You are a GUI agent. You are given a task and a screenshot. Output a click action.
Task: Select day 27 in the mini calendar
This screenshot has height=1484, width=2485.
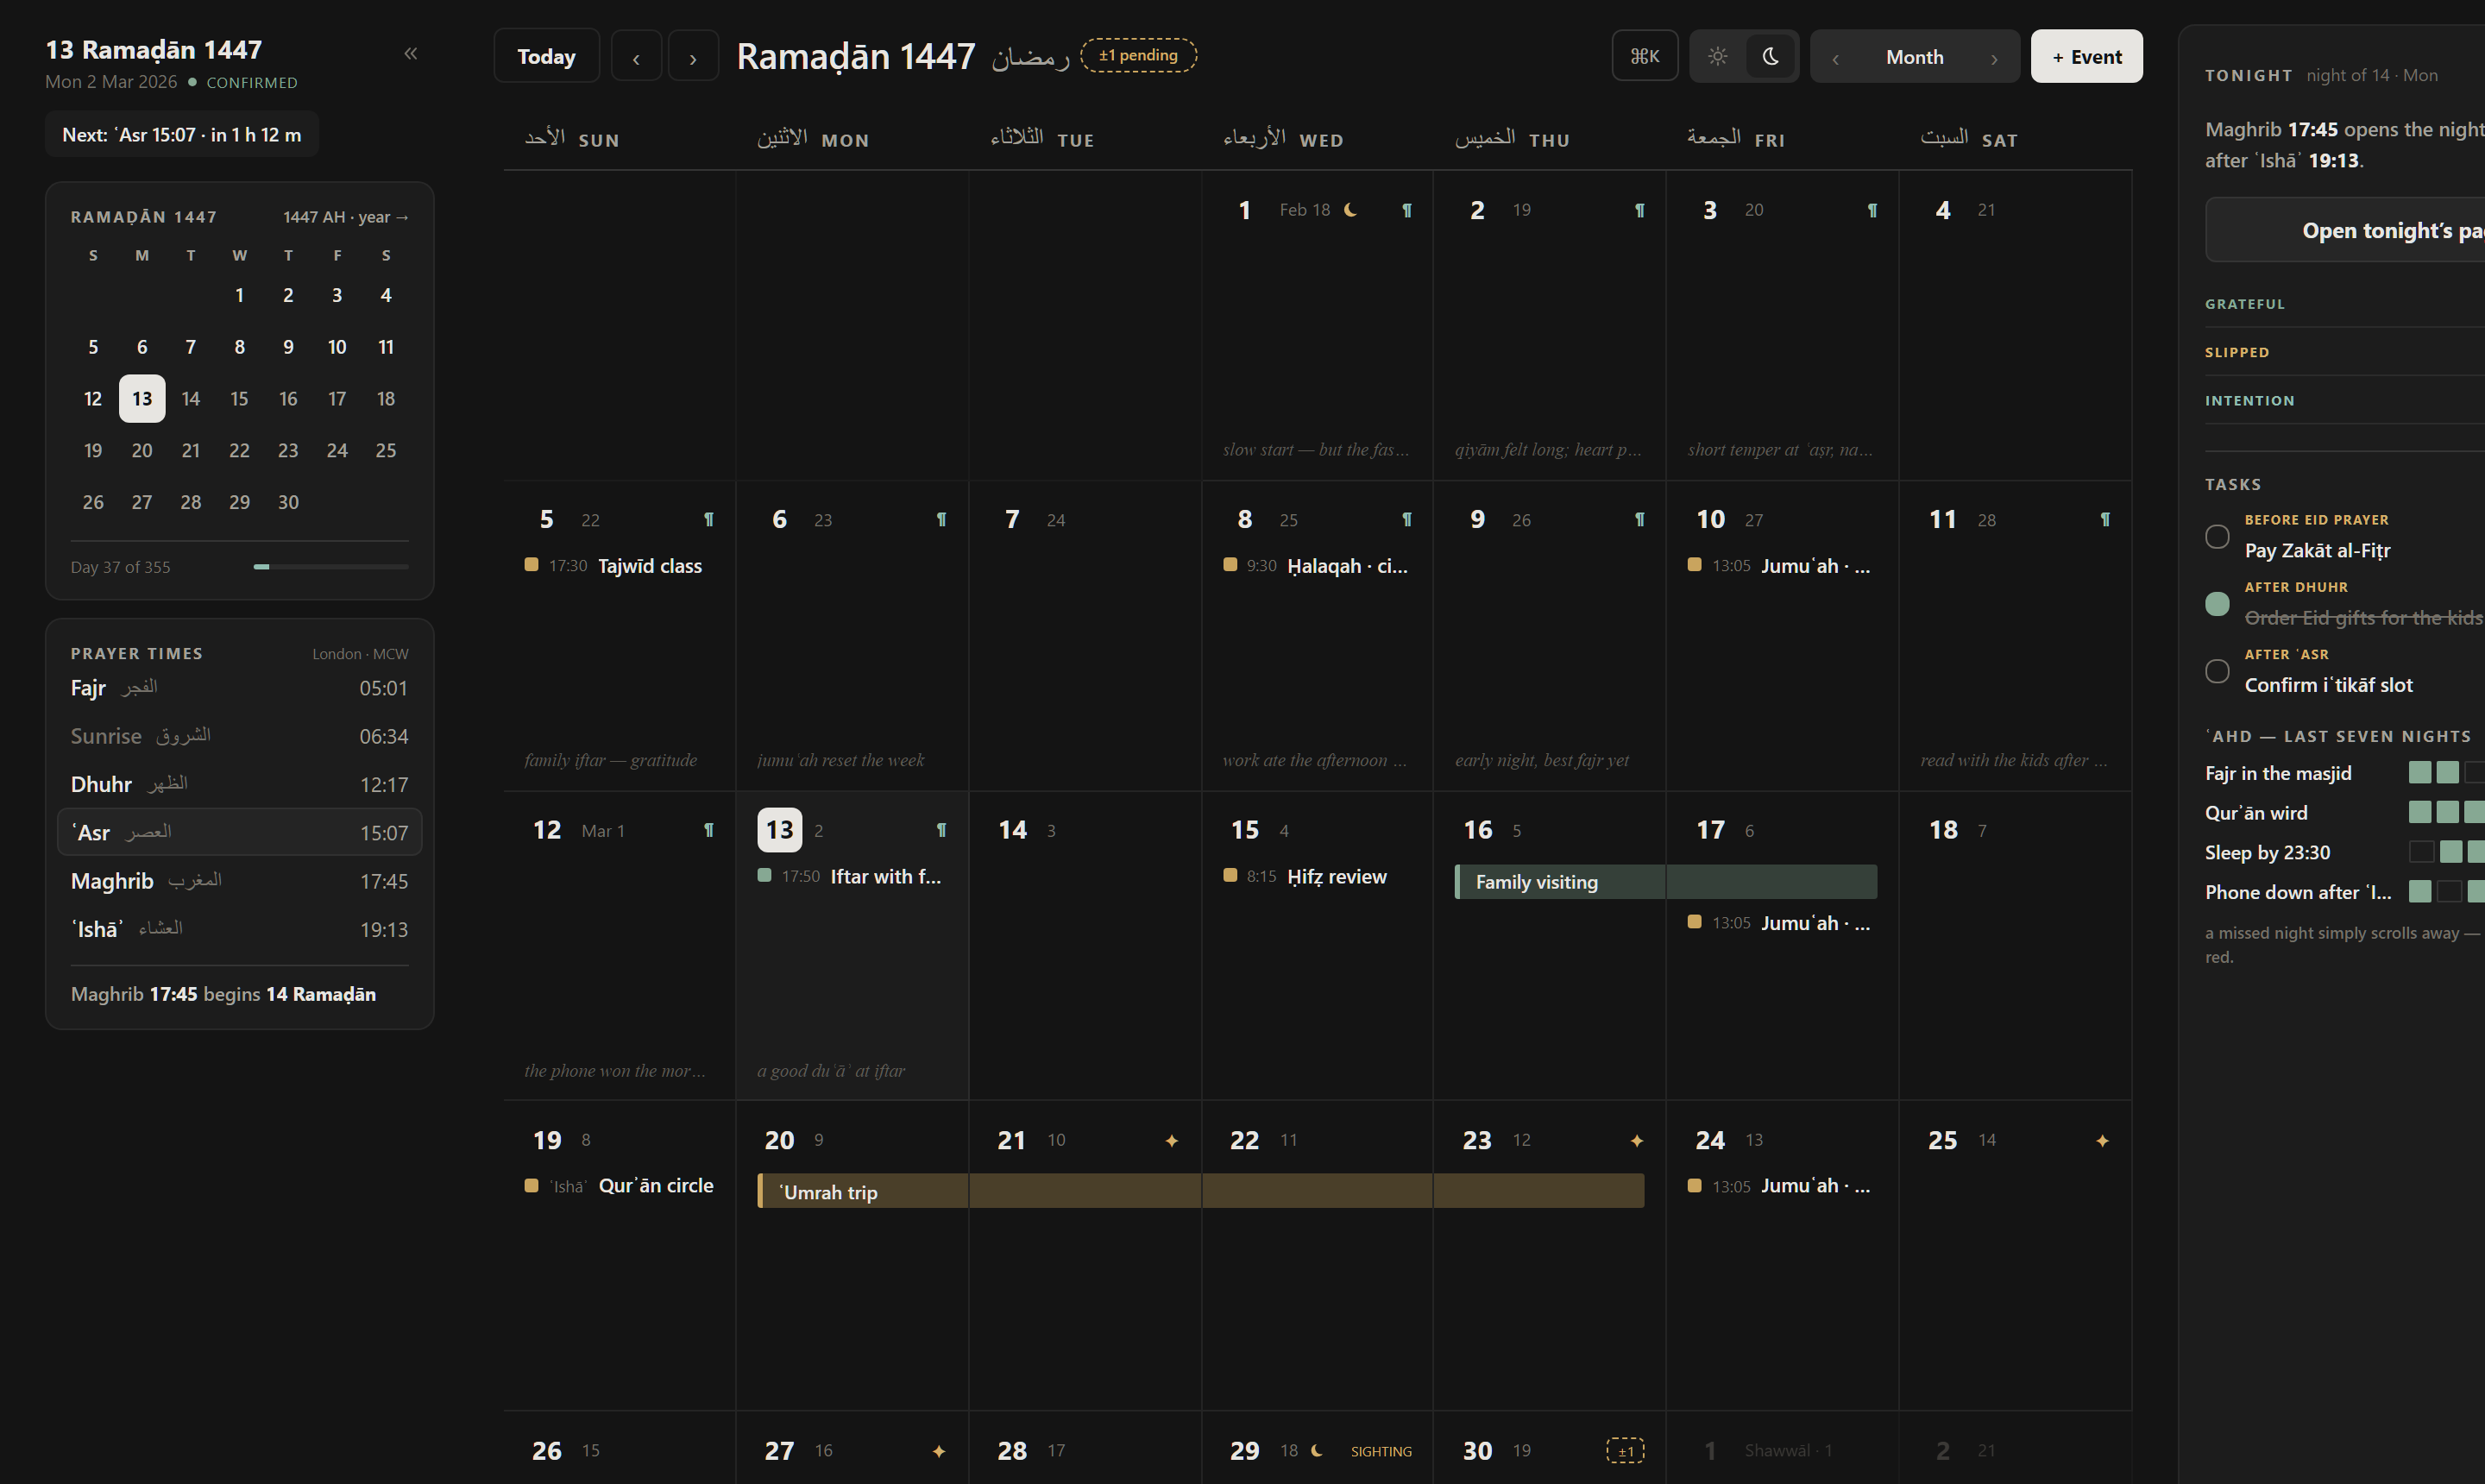(142, 502)
